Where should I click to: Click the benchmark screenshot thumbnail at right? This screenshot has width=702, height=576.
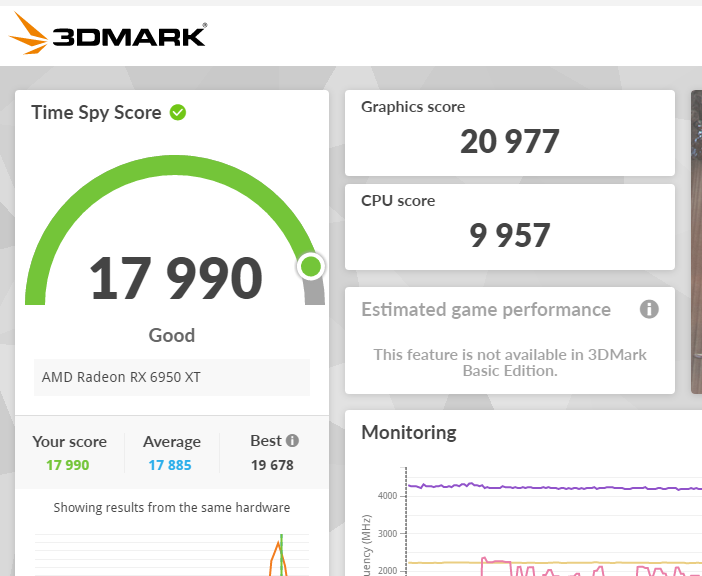[x=697, y=242]
